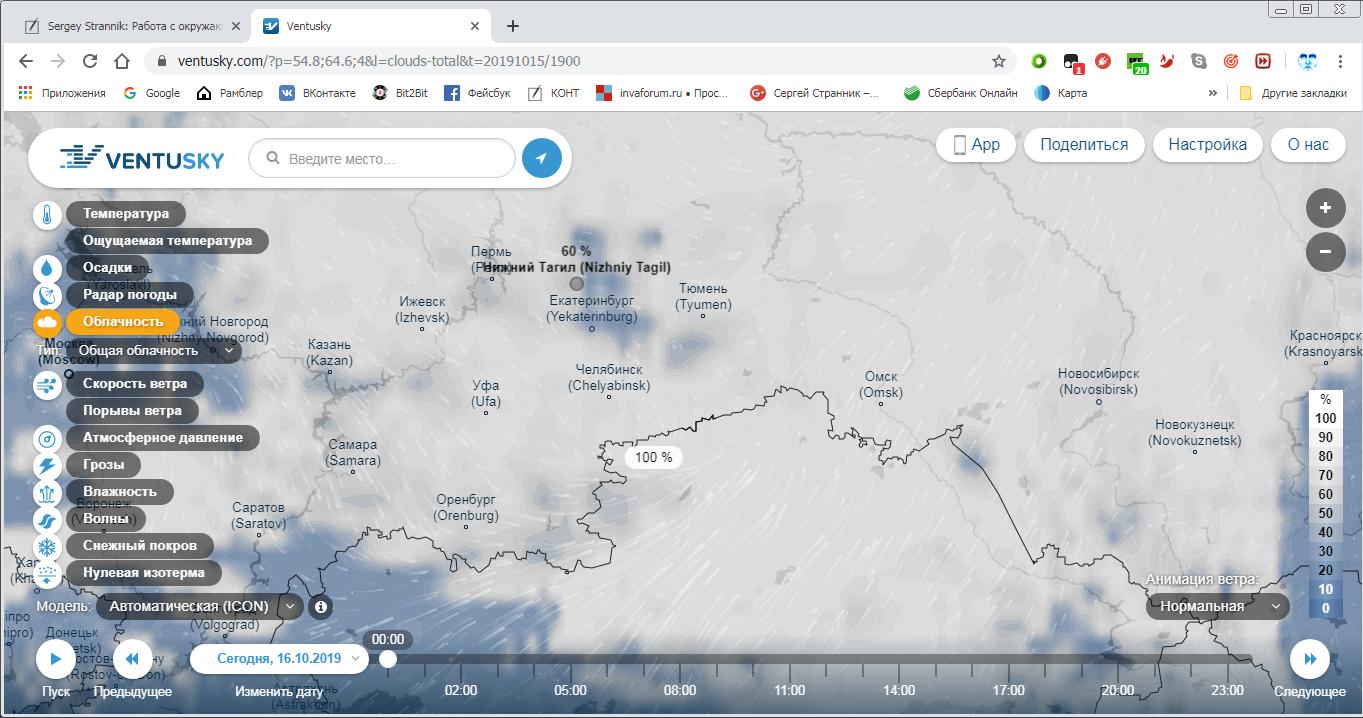Open the Другие закладки bookmarks folder
This screenshot has width=1363, height=718.
click(x=1291, y=93)
